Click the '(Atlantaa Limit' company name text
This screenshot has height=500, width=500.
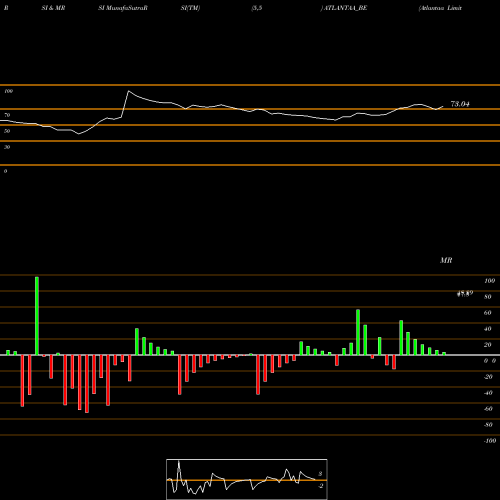coord(440,8)
